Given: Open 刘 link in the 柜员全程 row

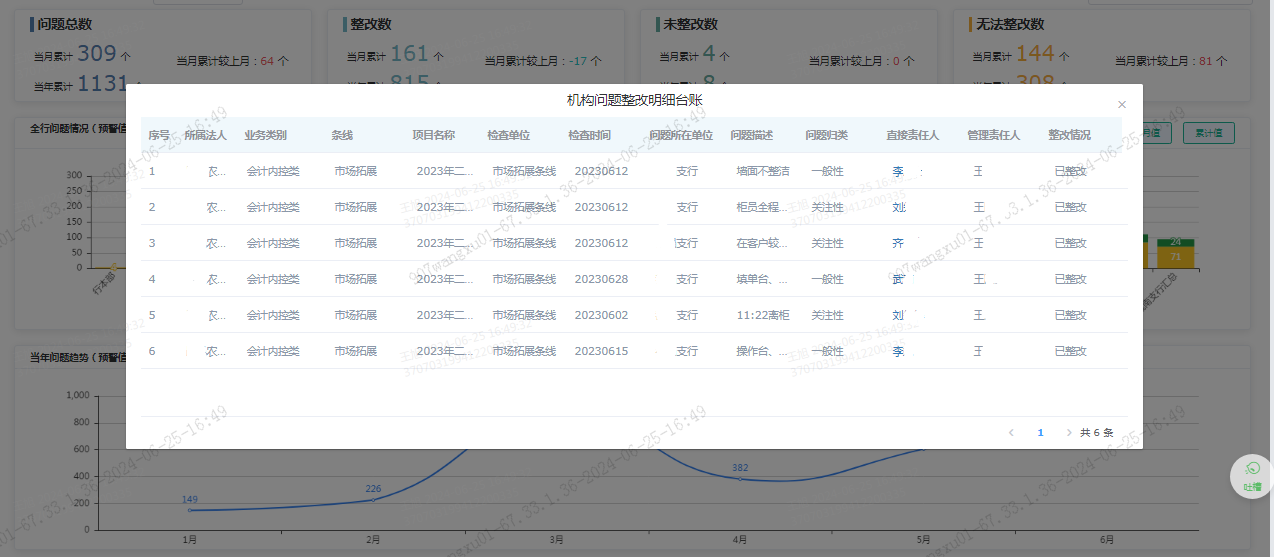Looking at the screenshot, I should (898, 207).
